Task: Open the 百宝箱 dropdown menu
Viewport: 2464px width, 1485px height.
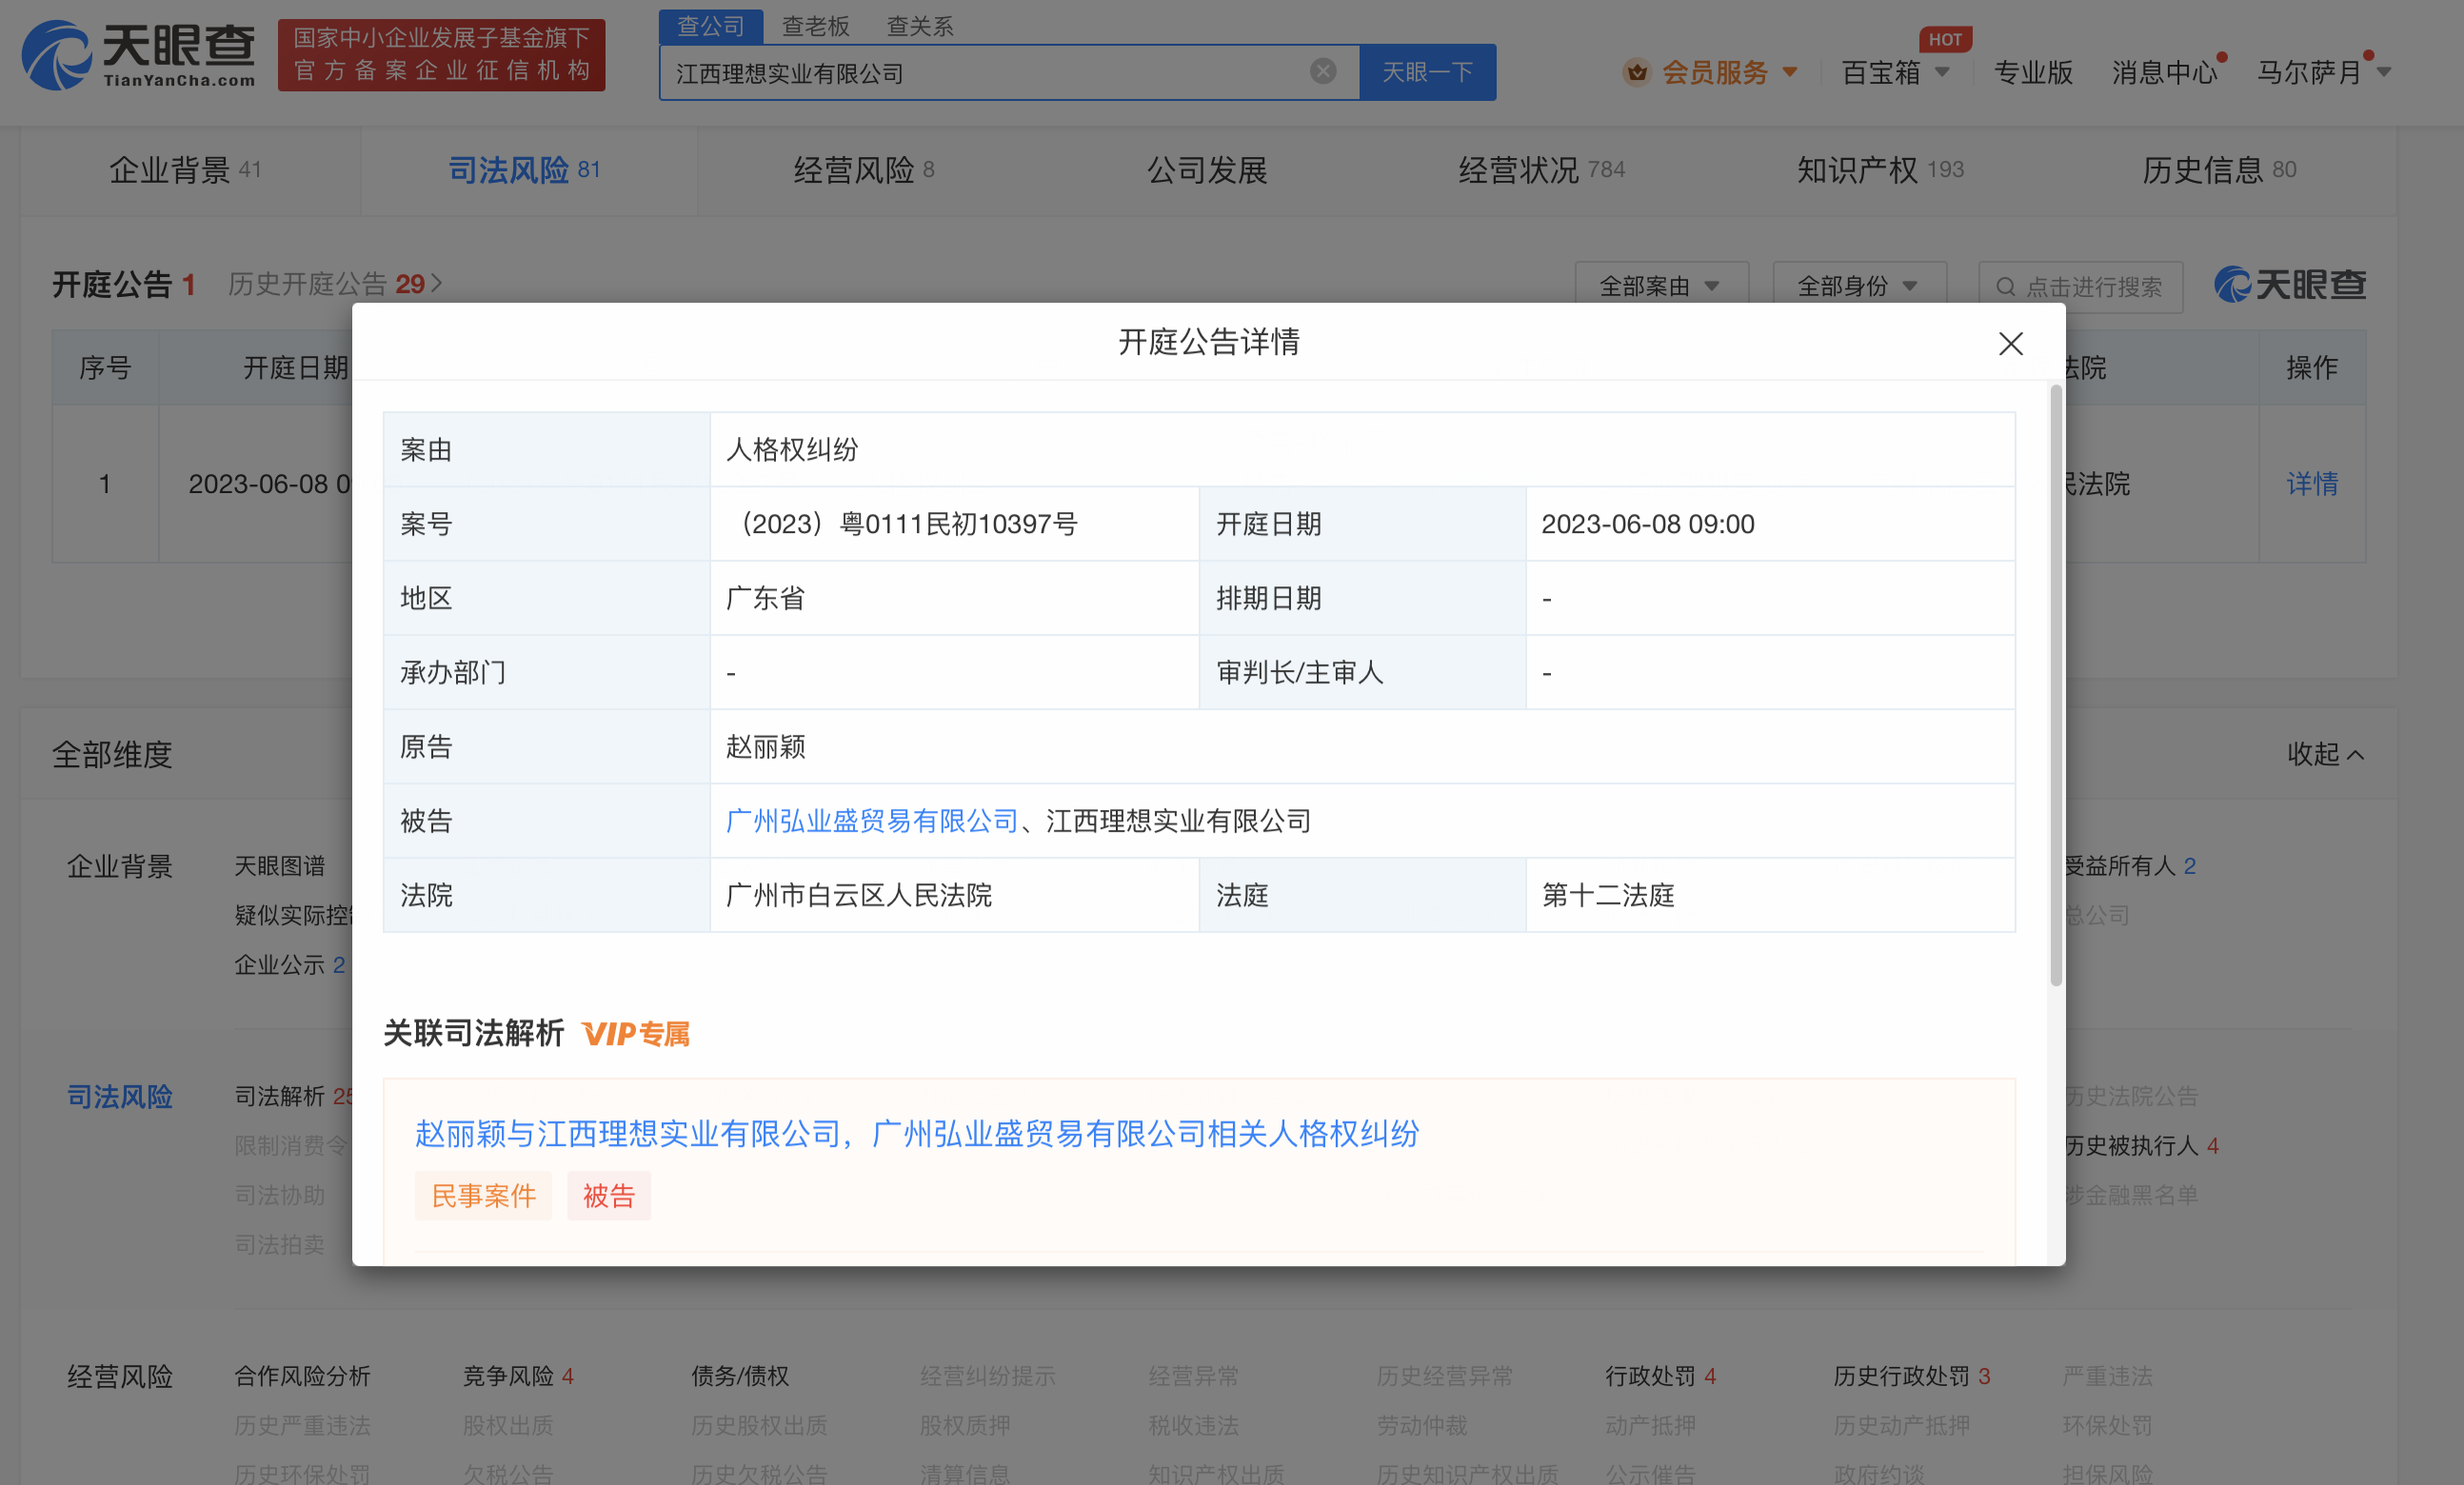Action: pyautogui.click(x=1942, y=72)
